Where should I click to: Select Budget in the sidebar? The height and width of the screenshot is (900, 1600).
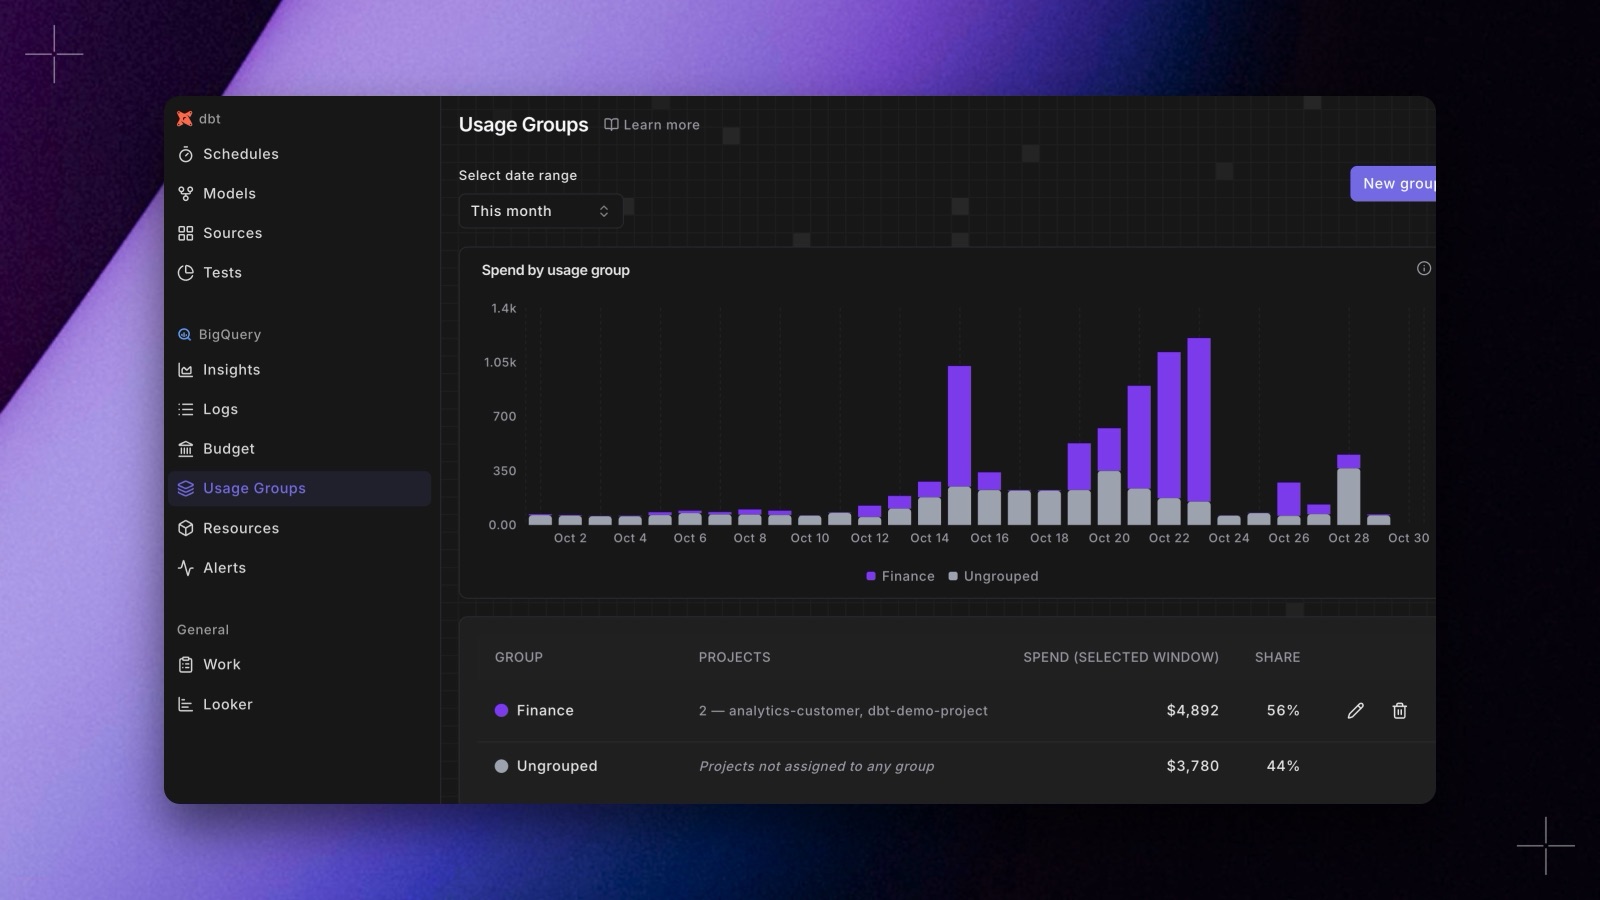[x=300, y=449]
